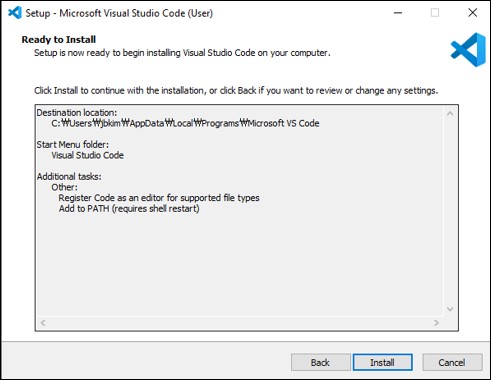Click the Add to PATH task line

pos(129,209)
